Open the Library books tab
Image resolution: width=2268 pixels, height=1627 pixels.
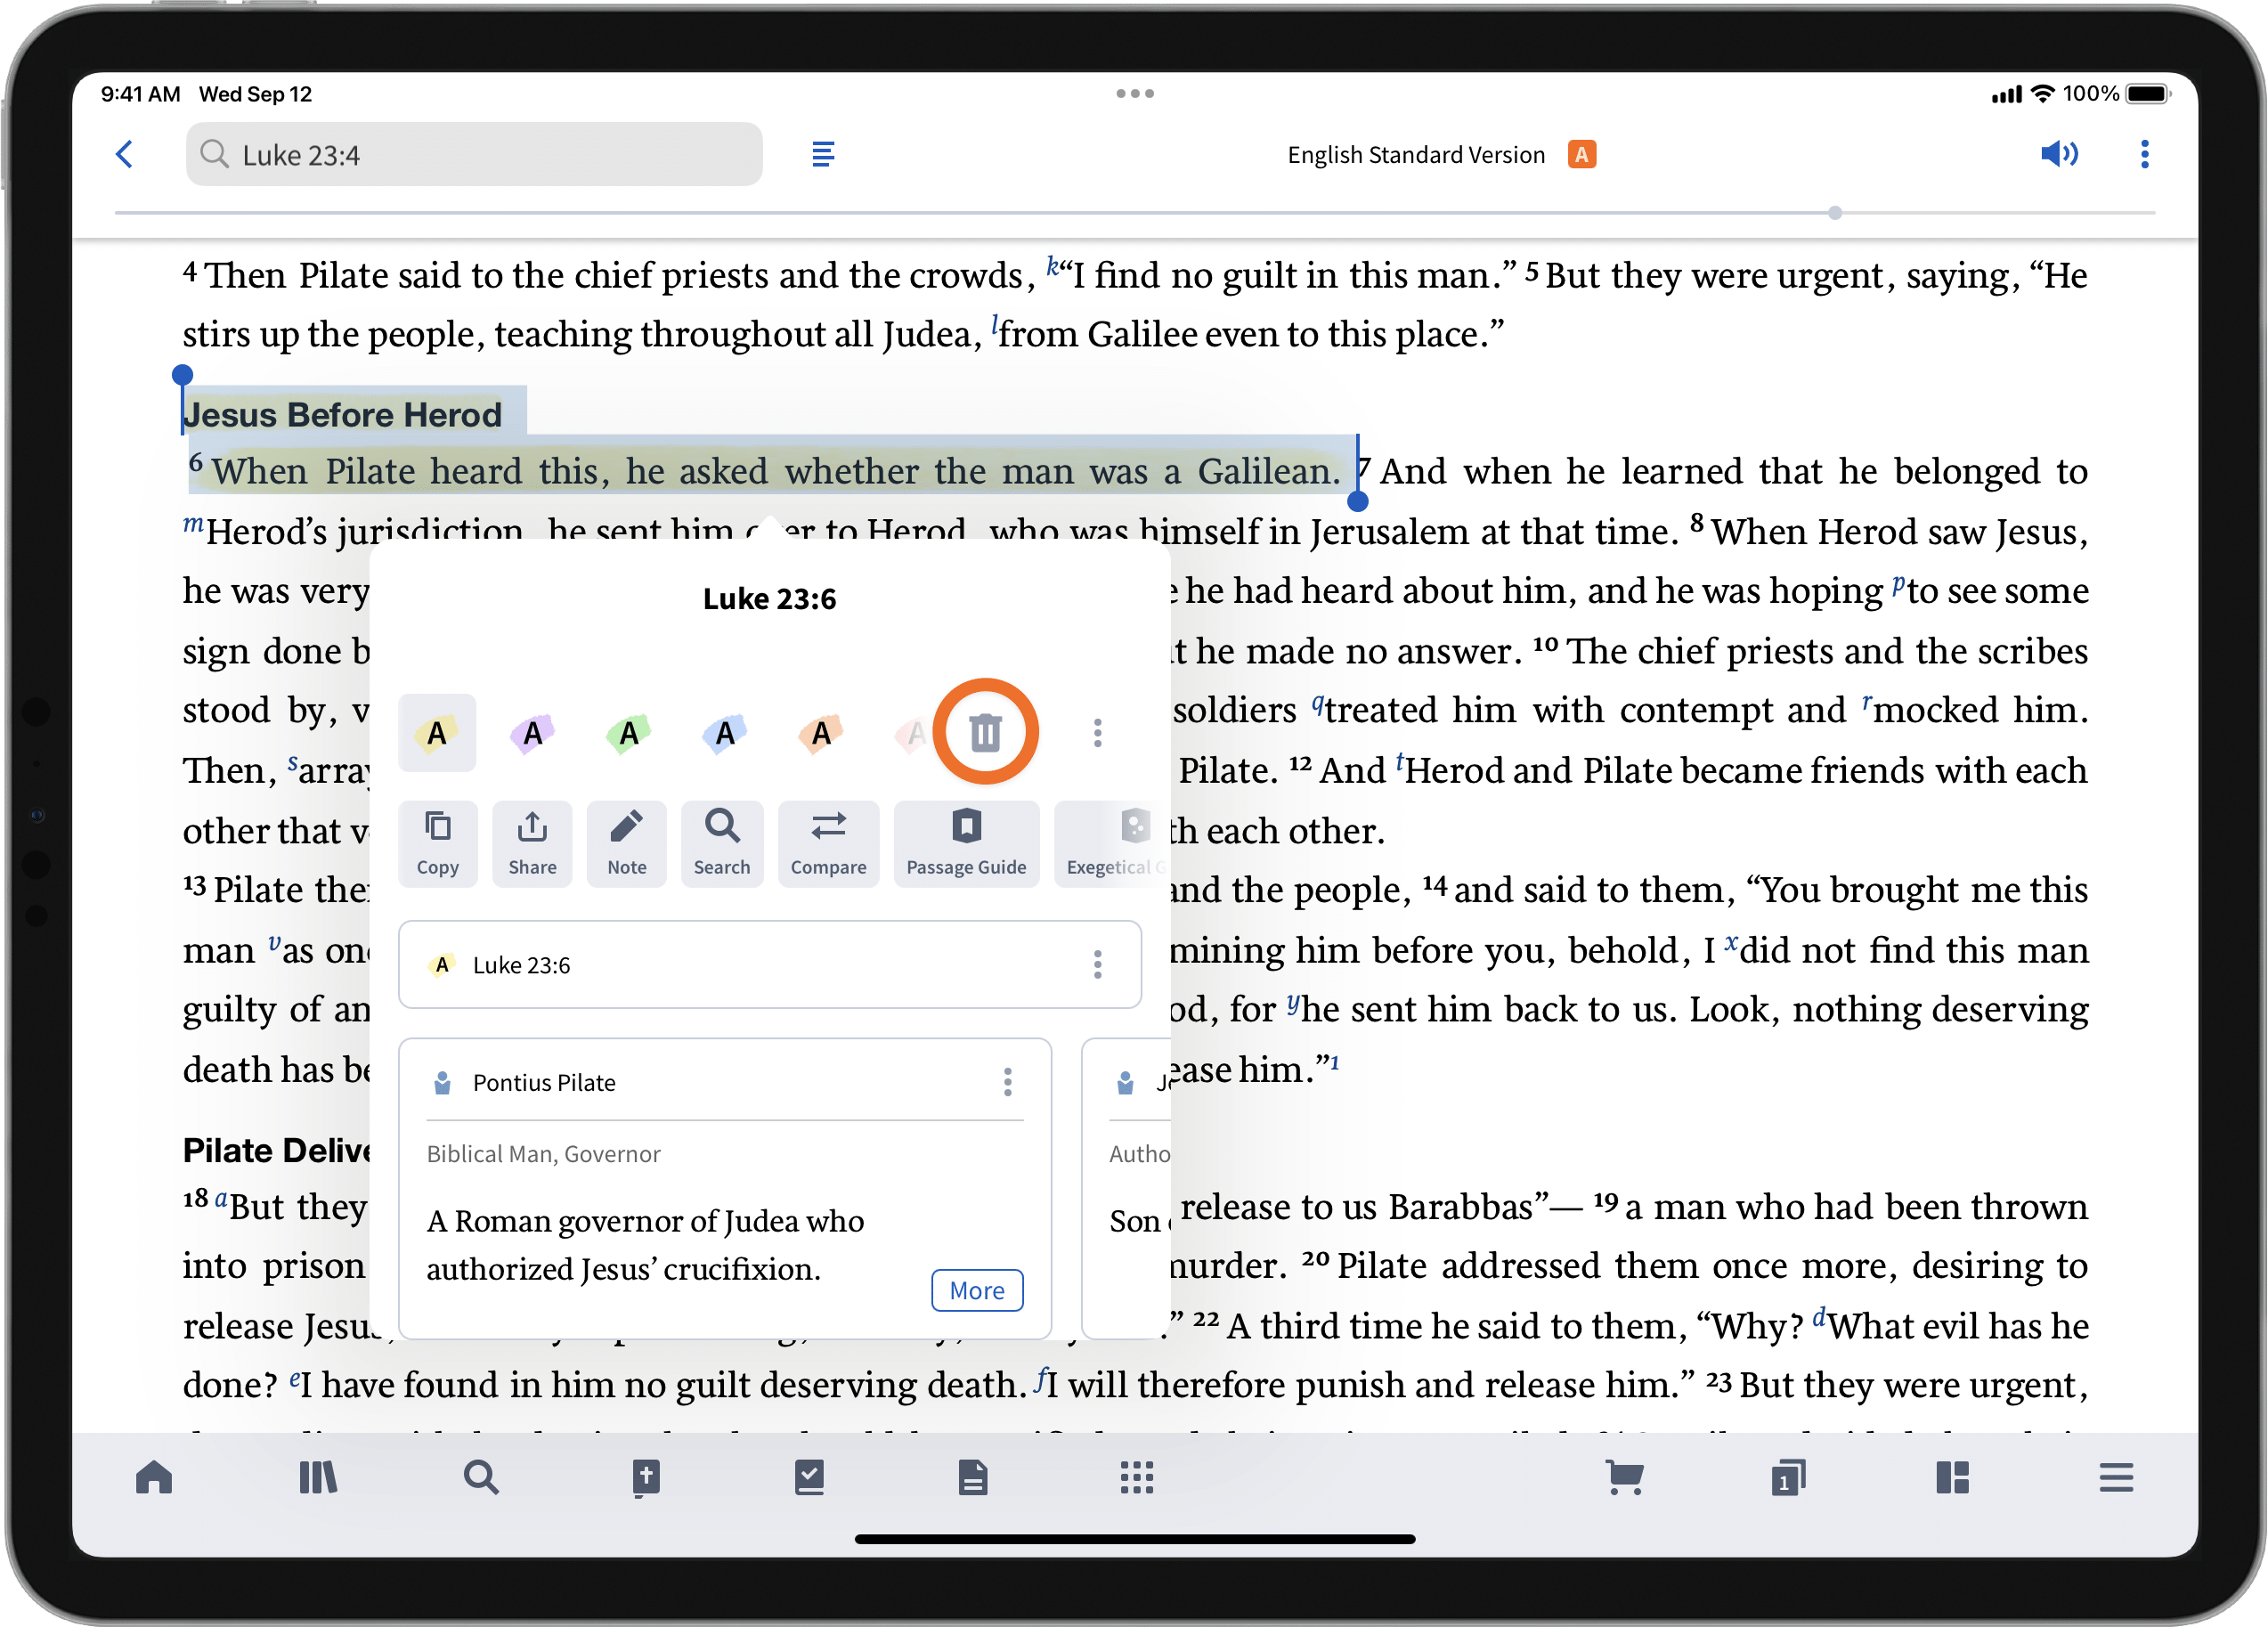coord(318,1478)
